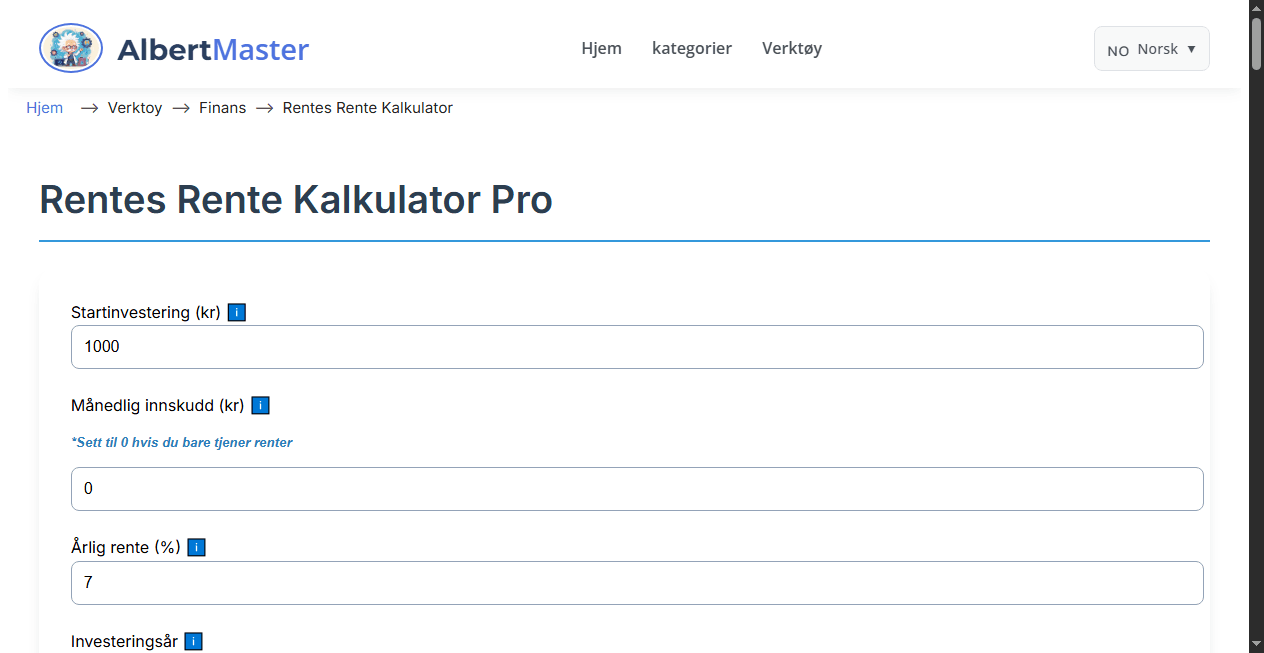The image size is (1264, 653).
Task: Click the info icon beside Månedlig innskudd
Action: [260, 405]
